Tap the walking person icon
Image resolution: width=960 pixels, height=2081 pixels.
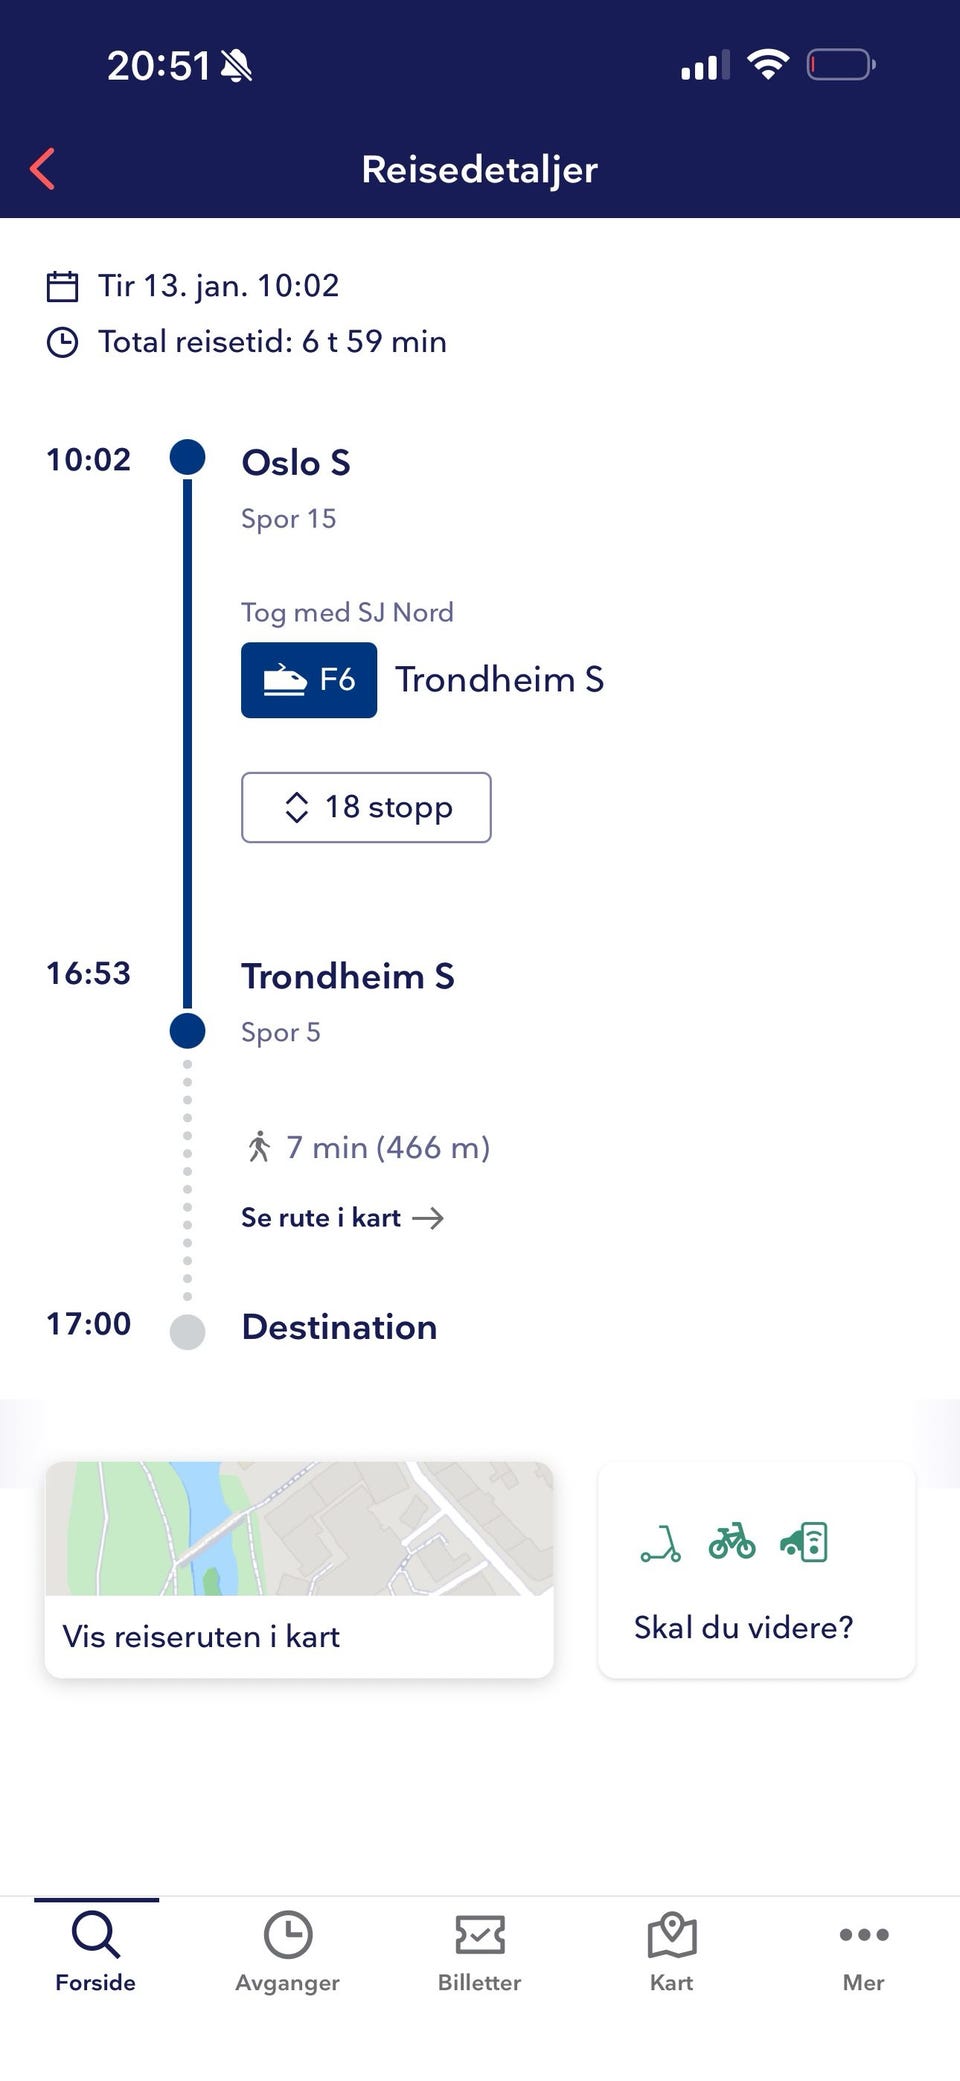(259, 1147)
